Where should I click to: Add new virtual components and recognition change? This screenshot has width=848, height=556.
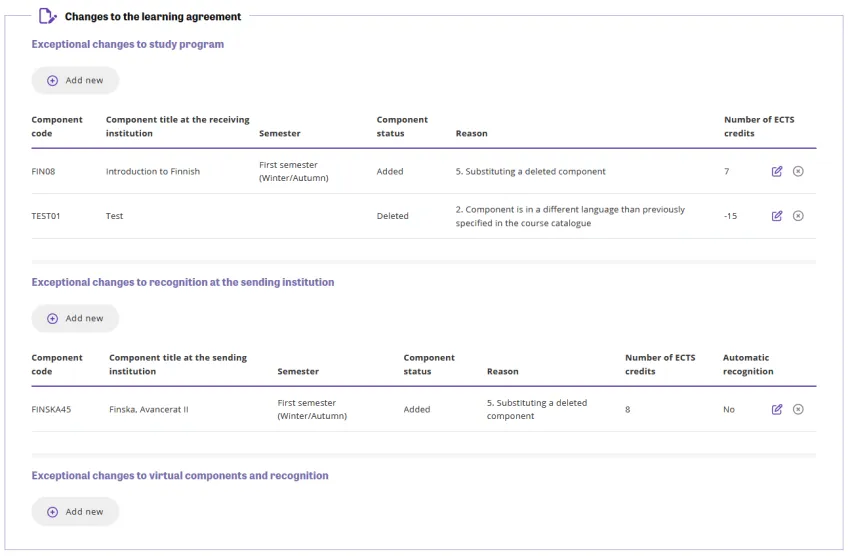(75, 512)
